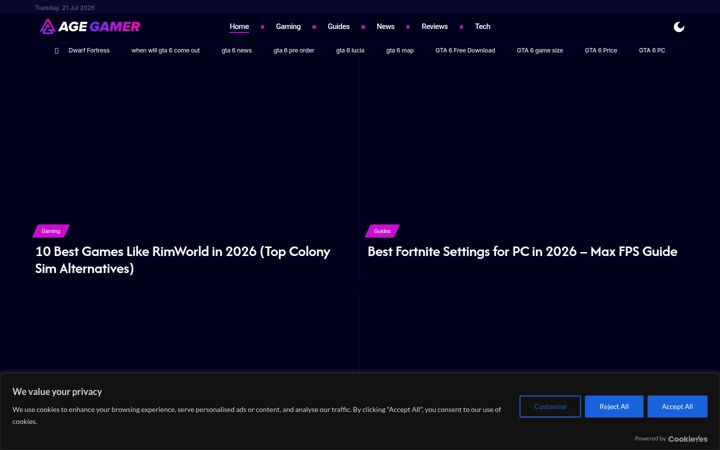Toggle dark mode with the moon icon
The height and width of the screenshot is (450, 720).
[x=679, y=27]
